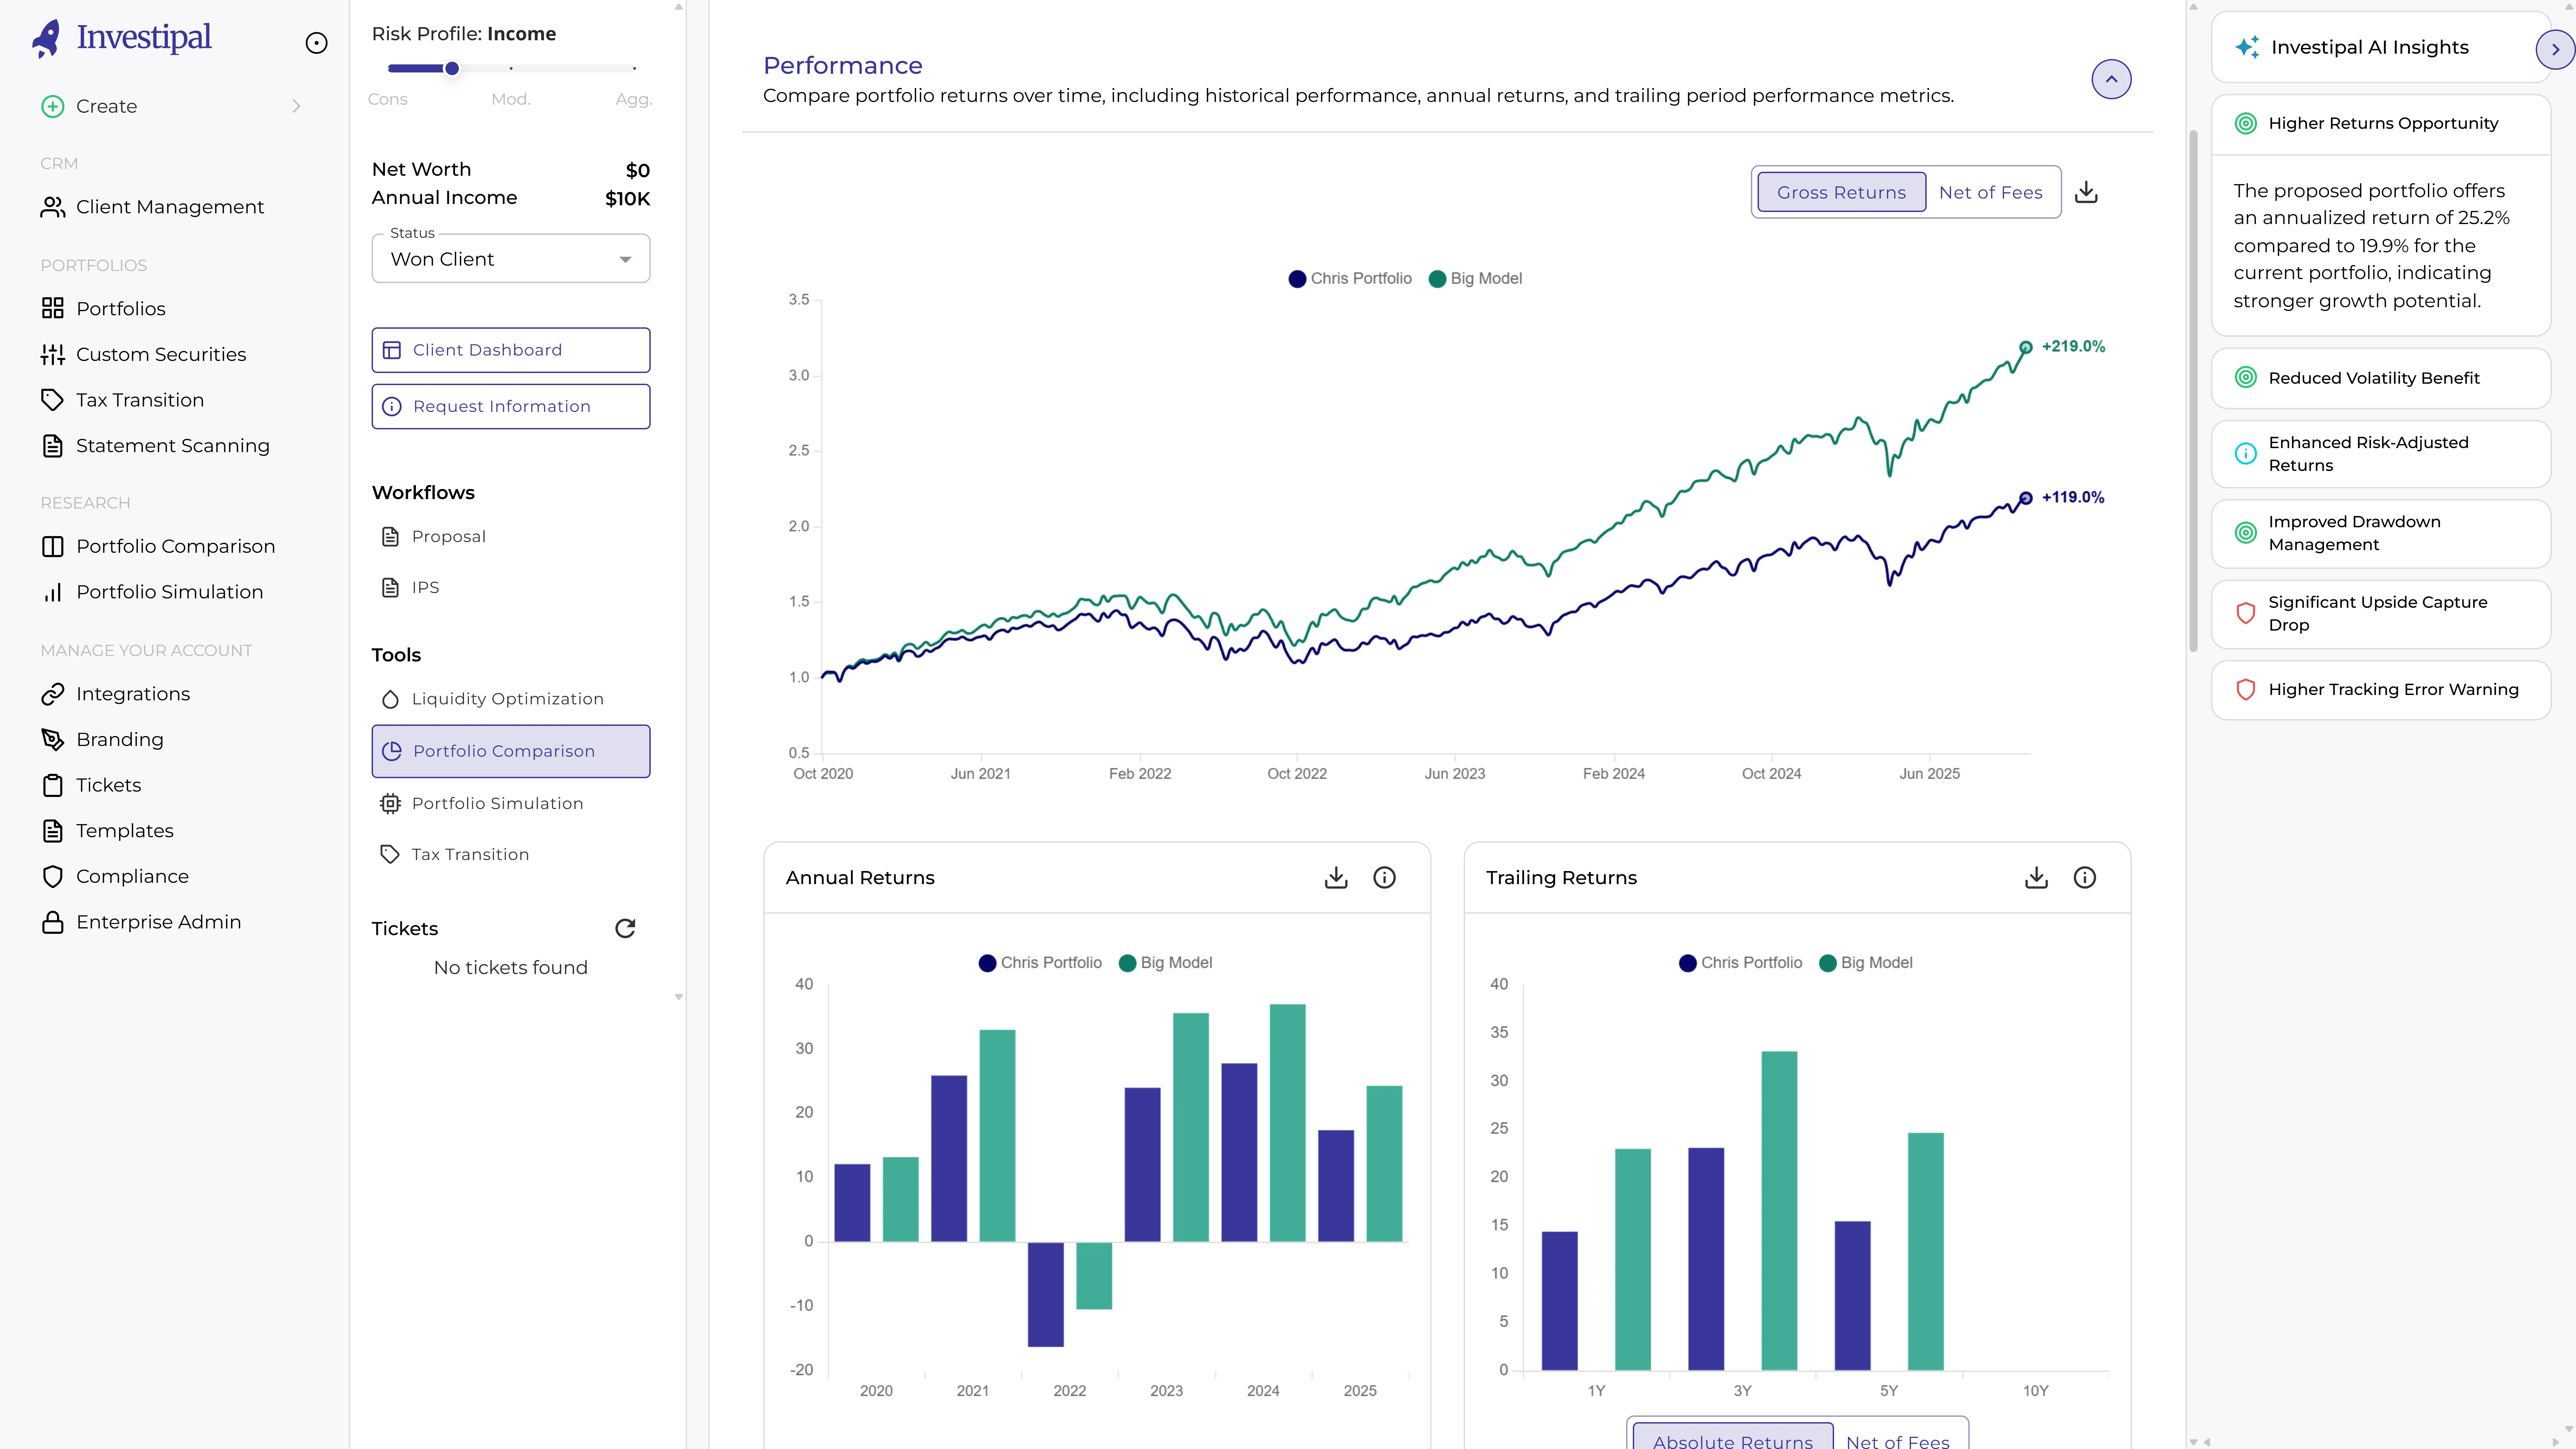Refresh the Tickets list
Image resolution: width=2576 pixels, height=1449 pixels.
coord(625,929)
